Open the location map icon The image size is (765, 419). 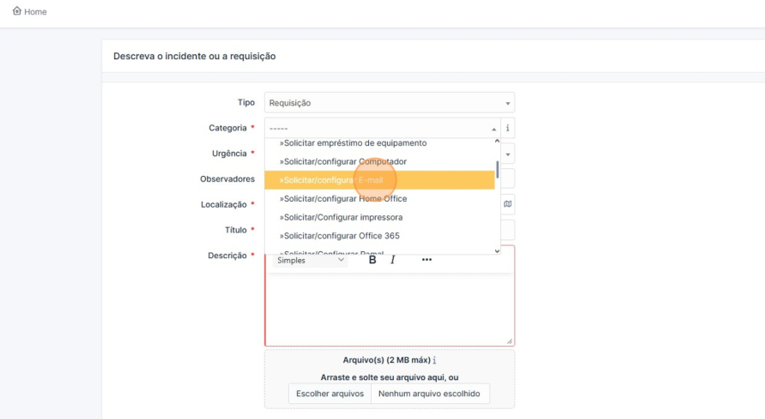[507, 204]
